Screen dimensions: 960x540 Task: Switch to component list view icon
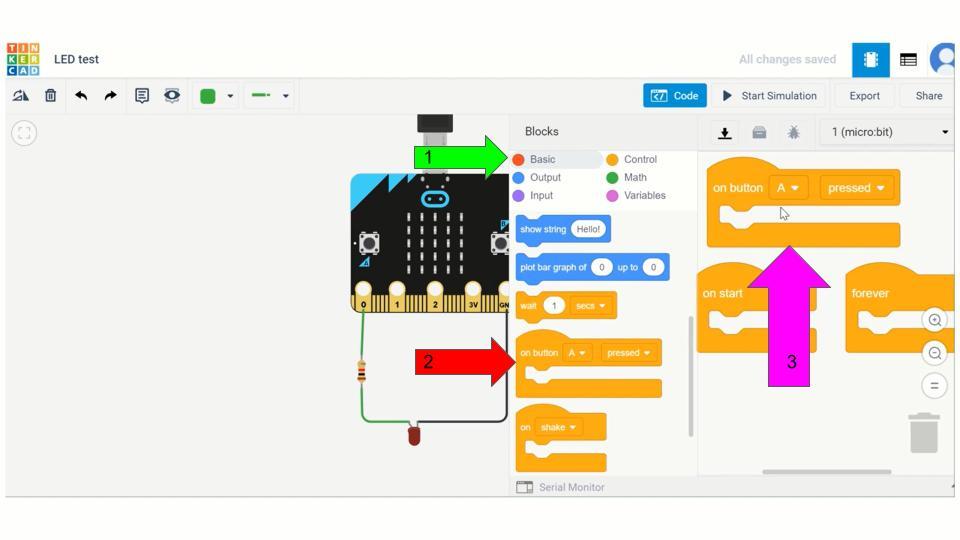pyautogui.click(x=909, y=59)
